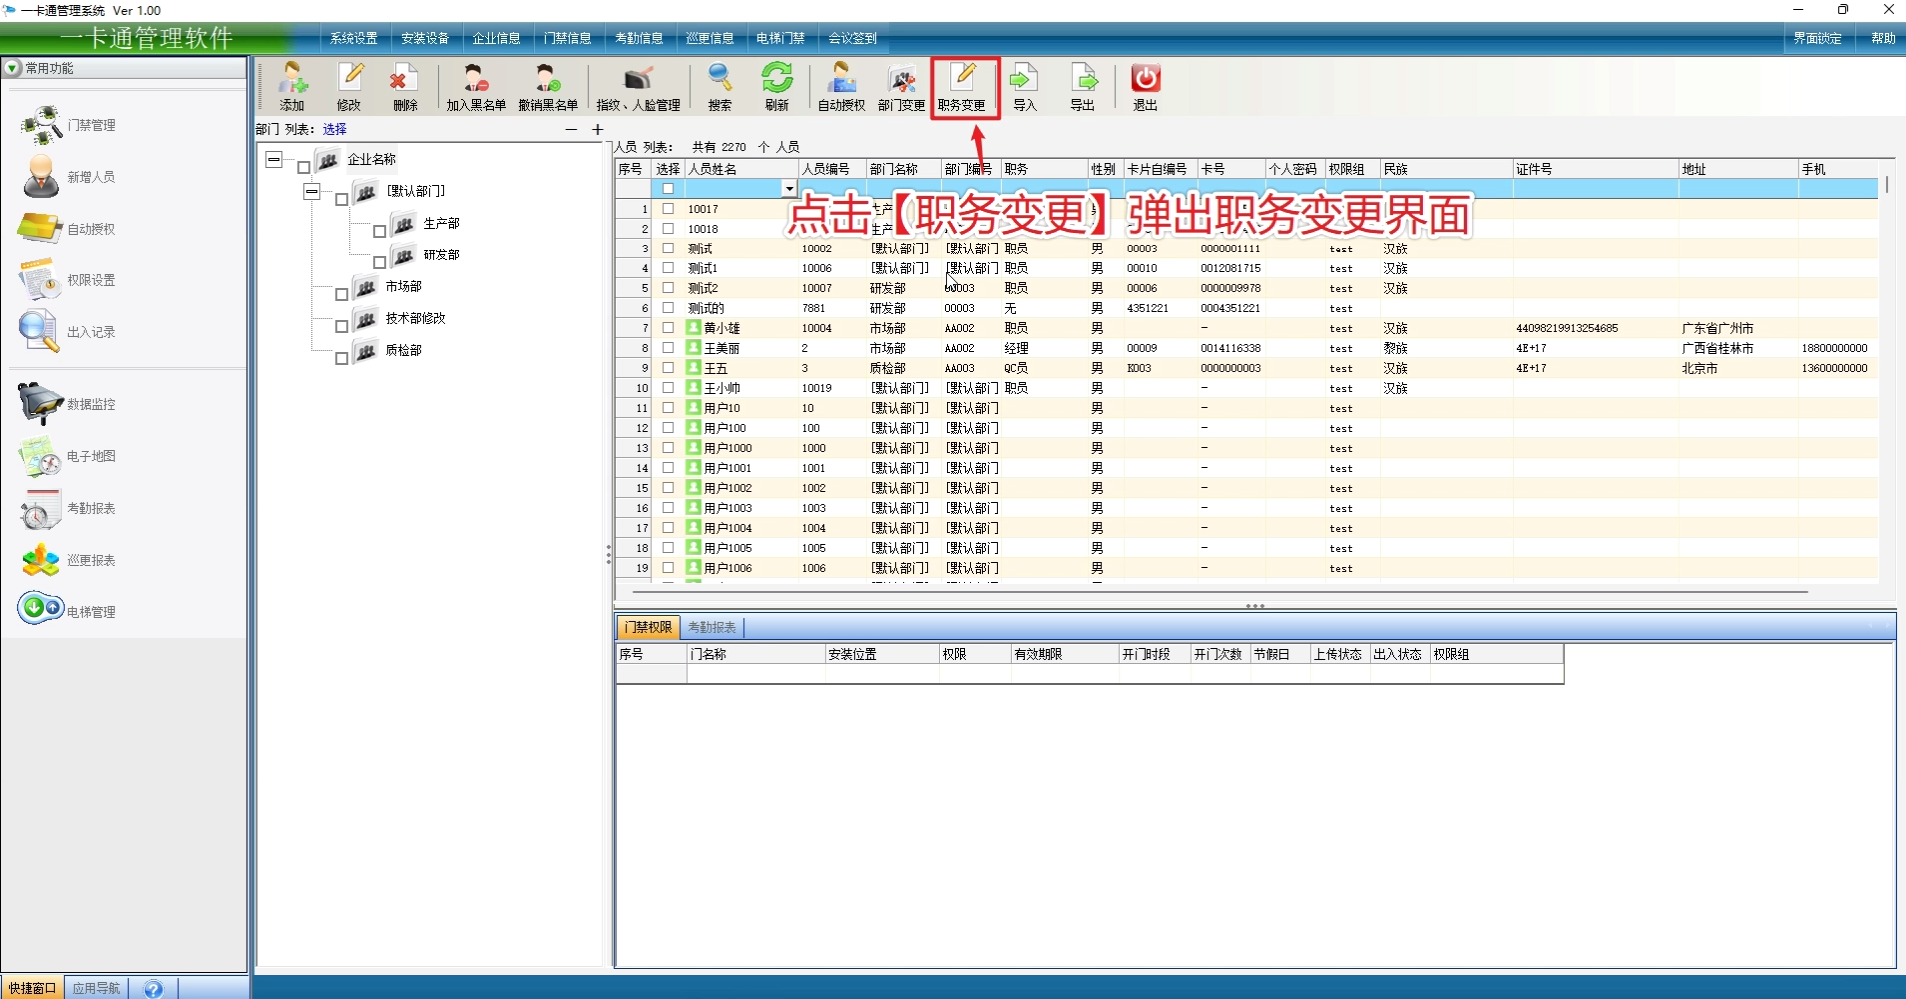Click the 添加 (Add) person toolbar icon

point(292,86)
